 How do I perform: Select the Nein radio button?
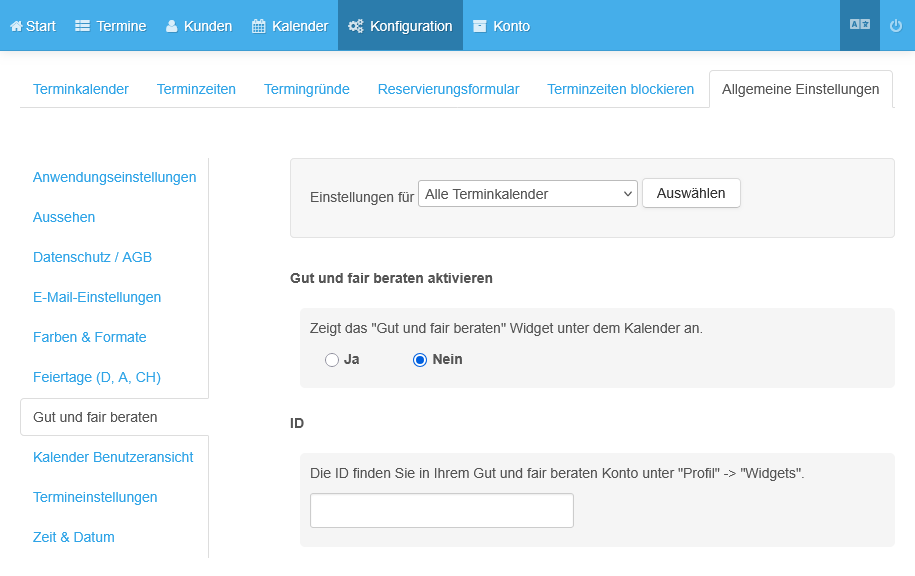pyautogui.click(x=420, y=360)
